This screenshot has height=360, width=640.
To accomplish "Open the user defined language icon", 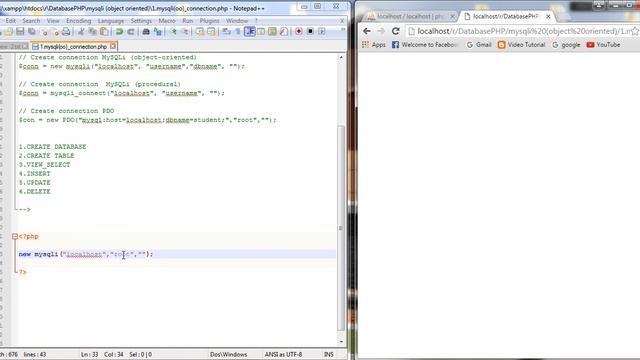I will [x=261, y=31].
